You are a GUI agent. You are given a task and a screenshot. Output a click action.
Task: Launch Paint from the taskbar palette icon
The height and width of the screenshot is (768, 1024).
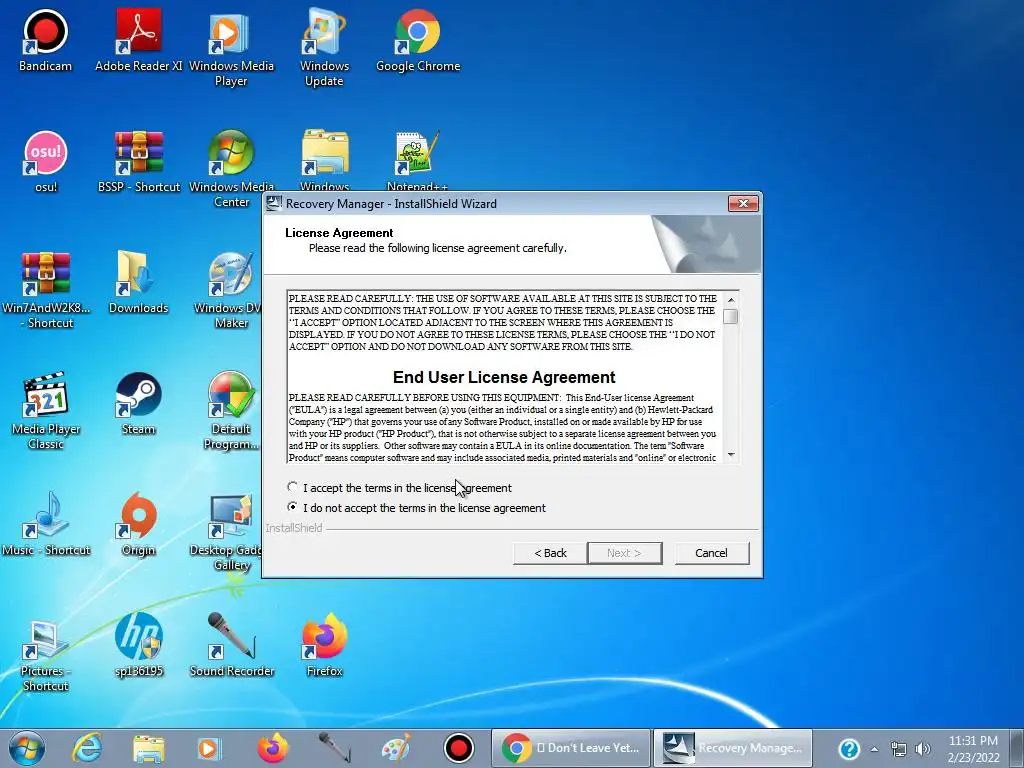pos(396,748)
